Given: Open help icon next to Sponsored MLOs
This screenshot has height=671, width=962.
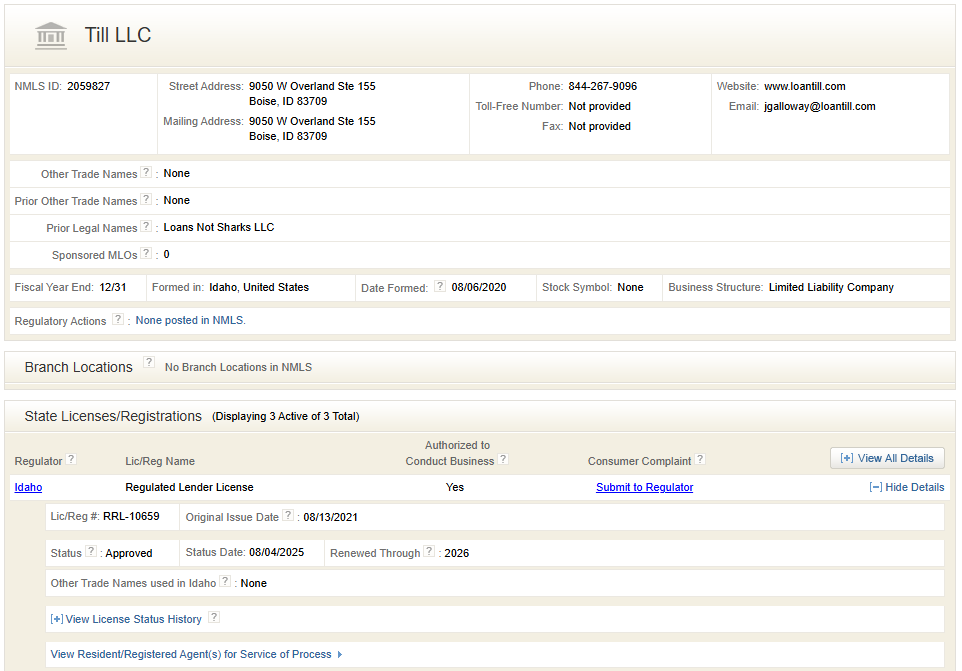Looking at the screenshot, I should point(146,253).
